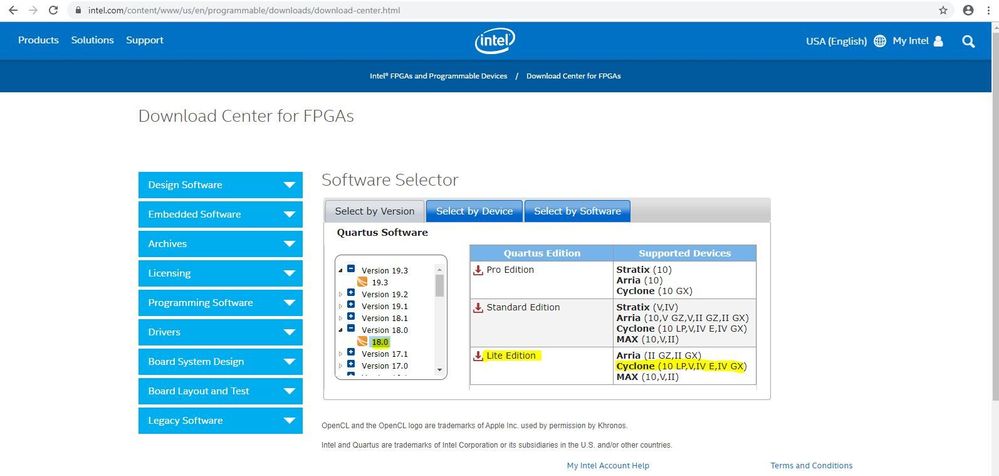The image size is (999, 476).
Task: Click the minus box icon of Version 18.0
Action: pos(350,329)
